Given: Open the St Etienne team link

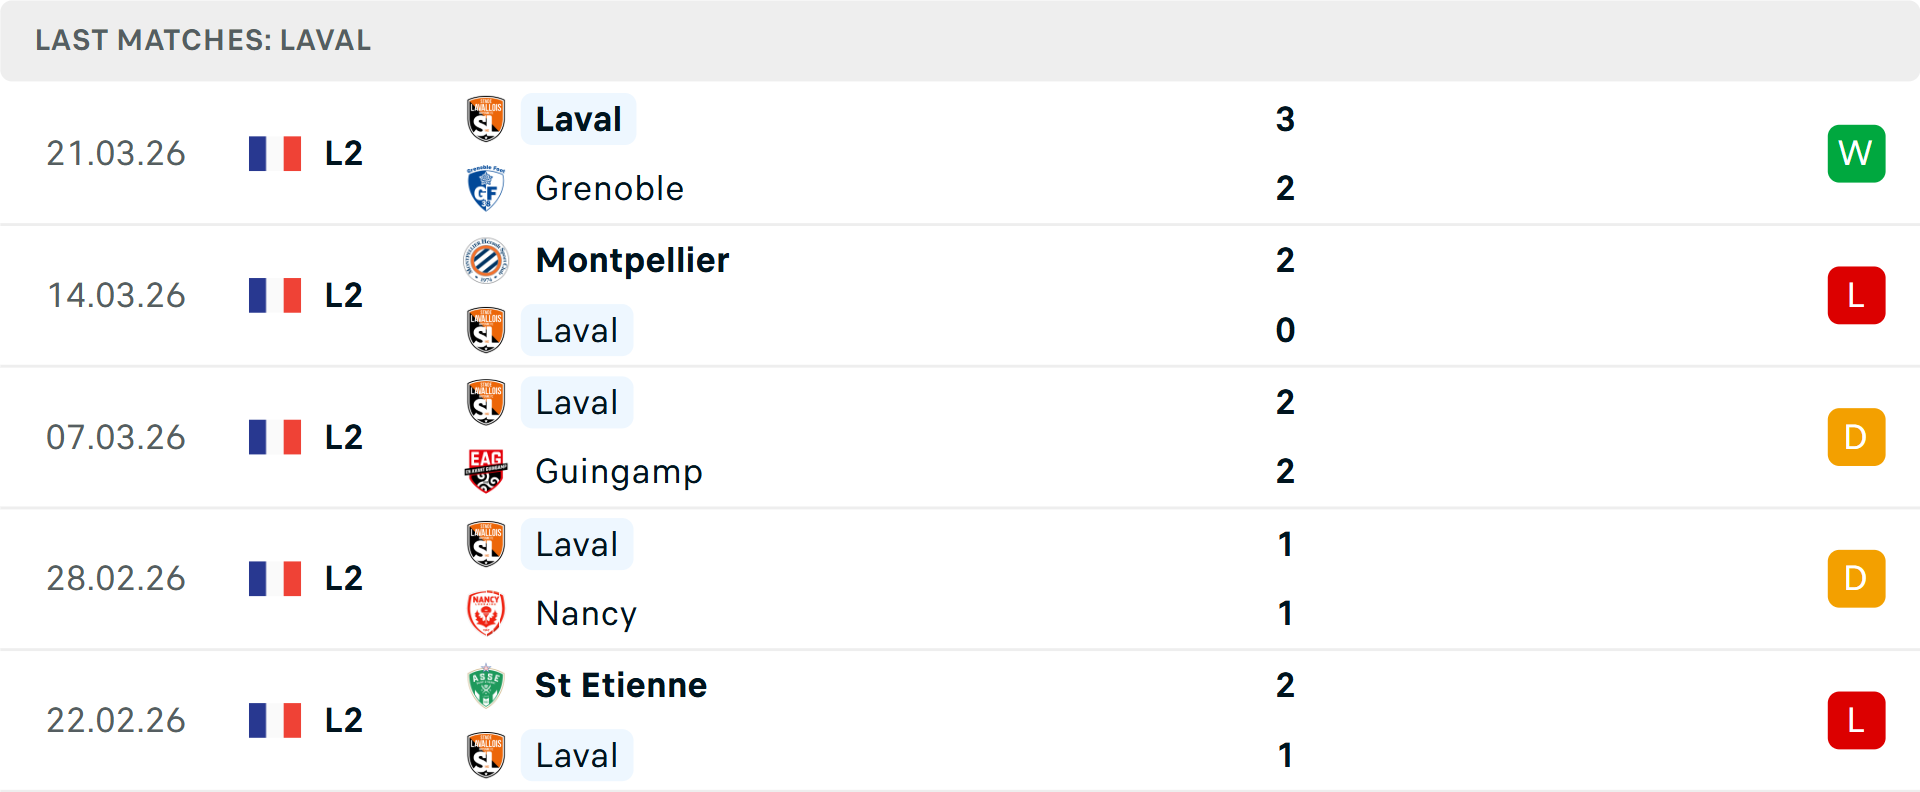Looking at the screenshot, I should click(x=620, y=685).
